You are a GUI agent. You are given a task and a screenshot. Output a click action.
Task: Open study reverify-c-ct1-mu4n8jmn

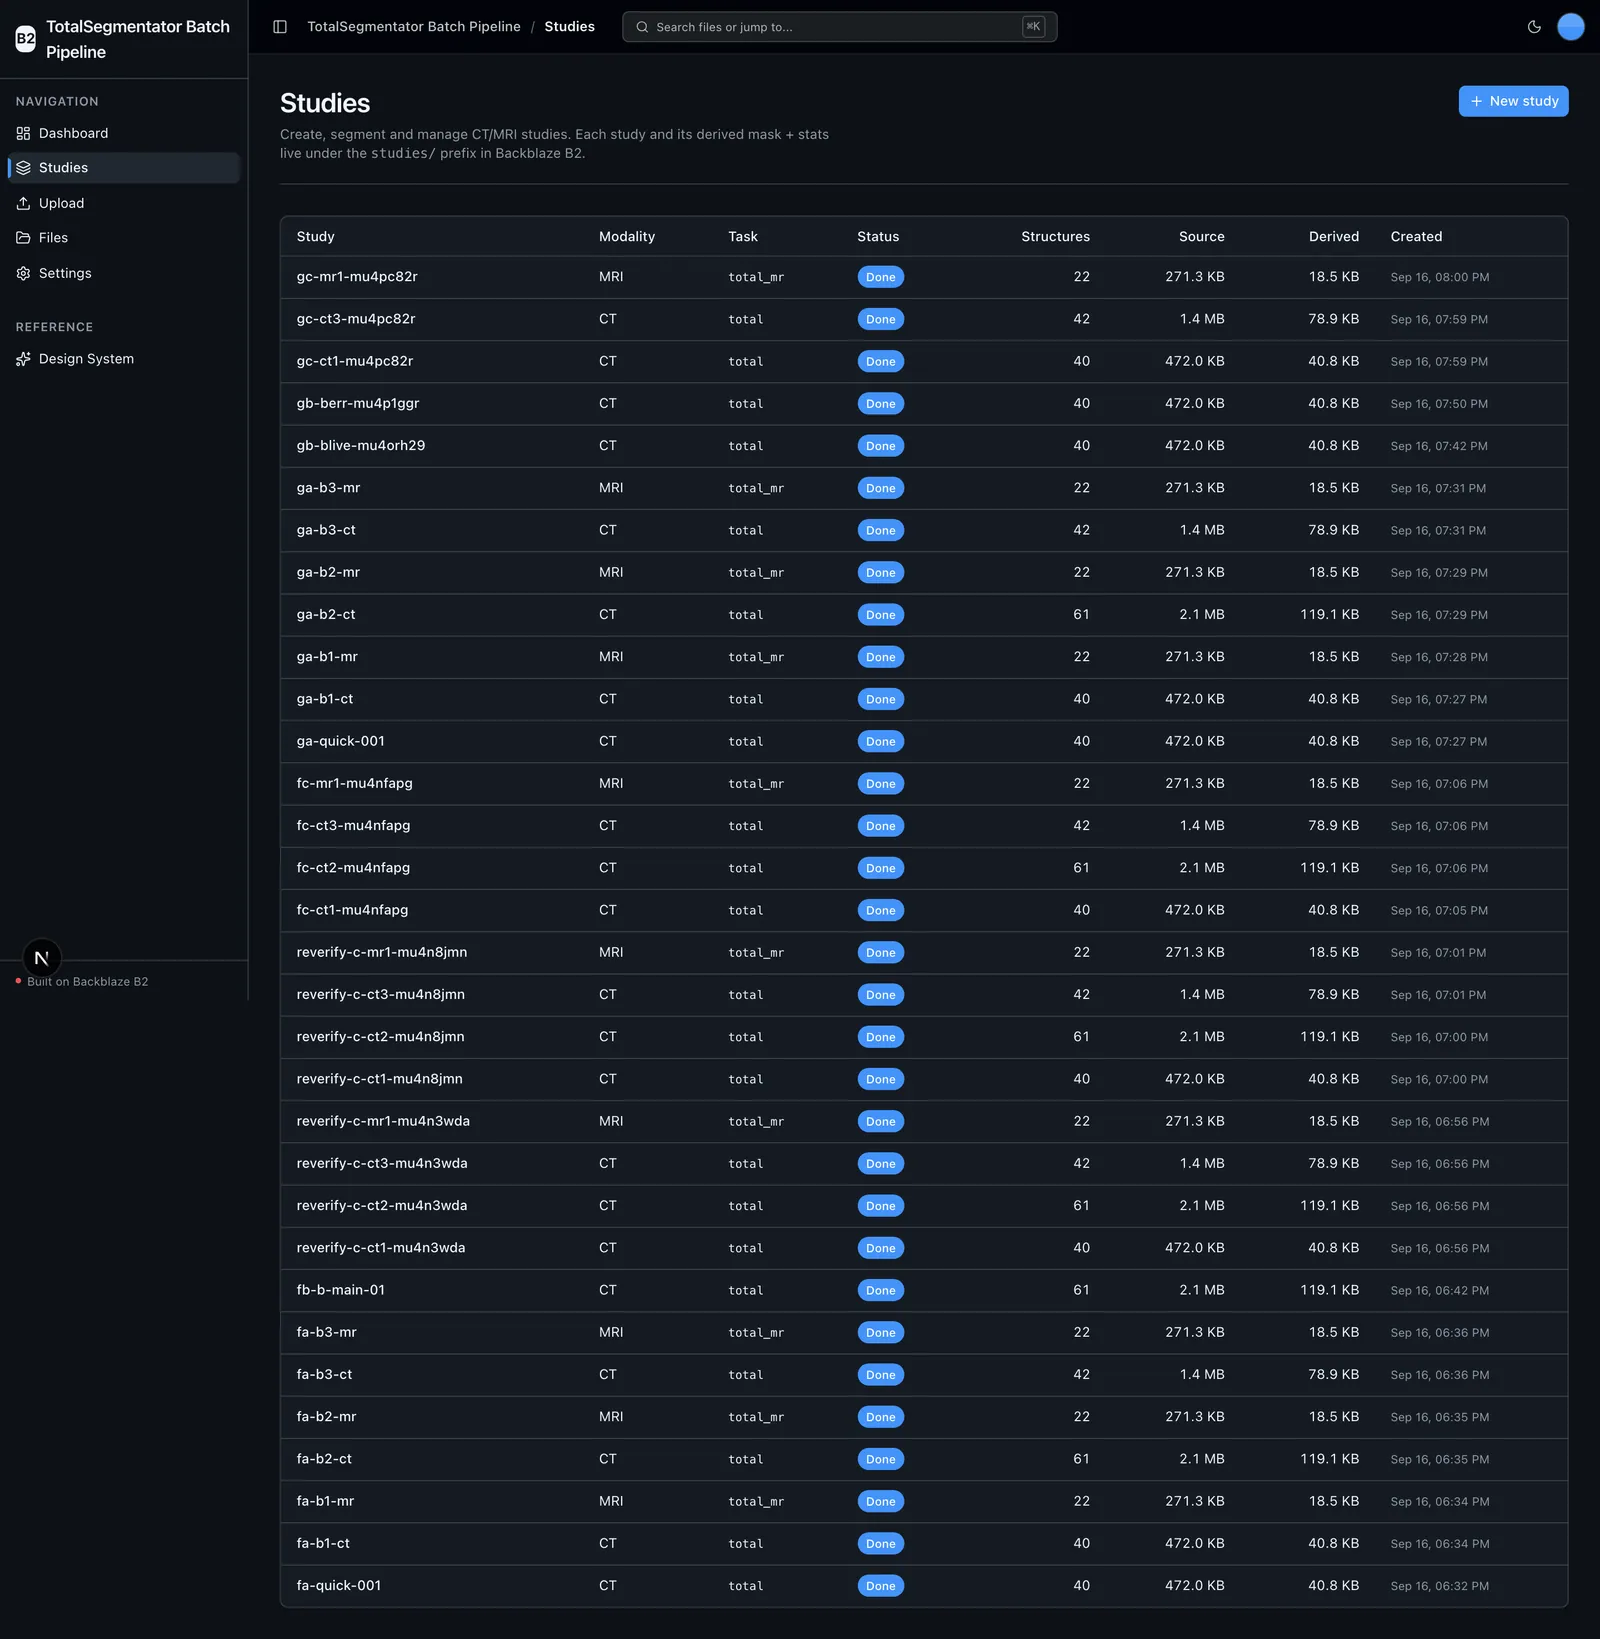tap(380, 1079)
